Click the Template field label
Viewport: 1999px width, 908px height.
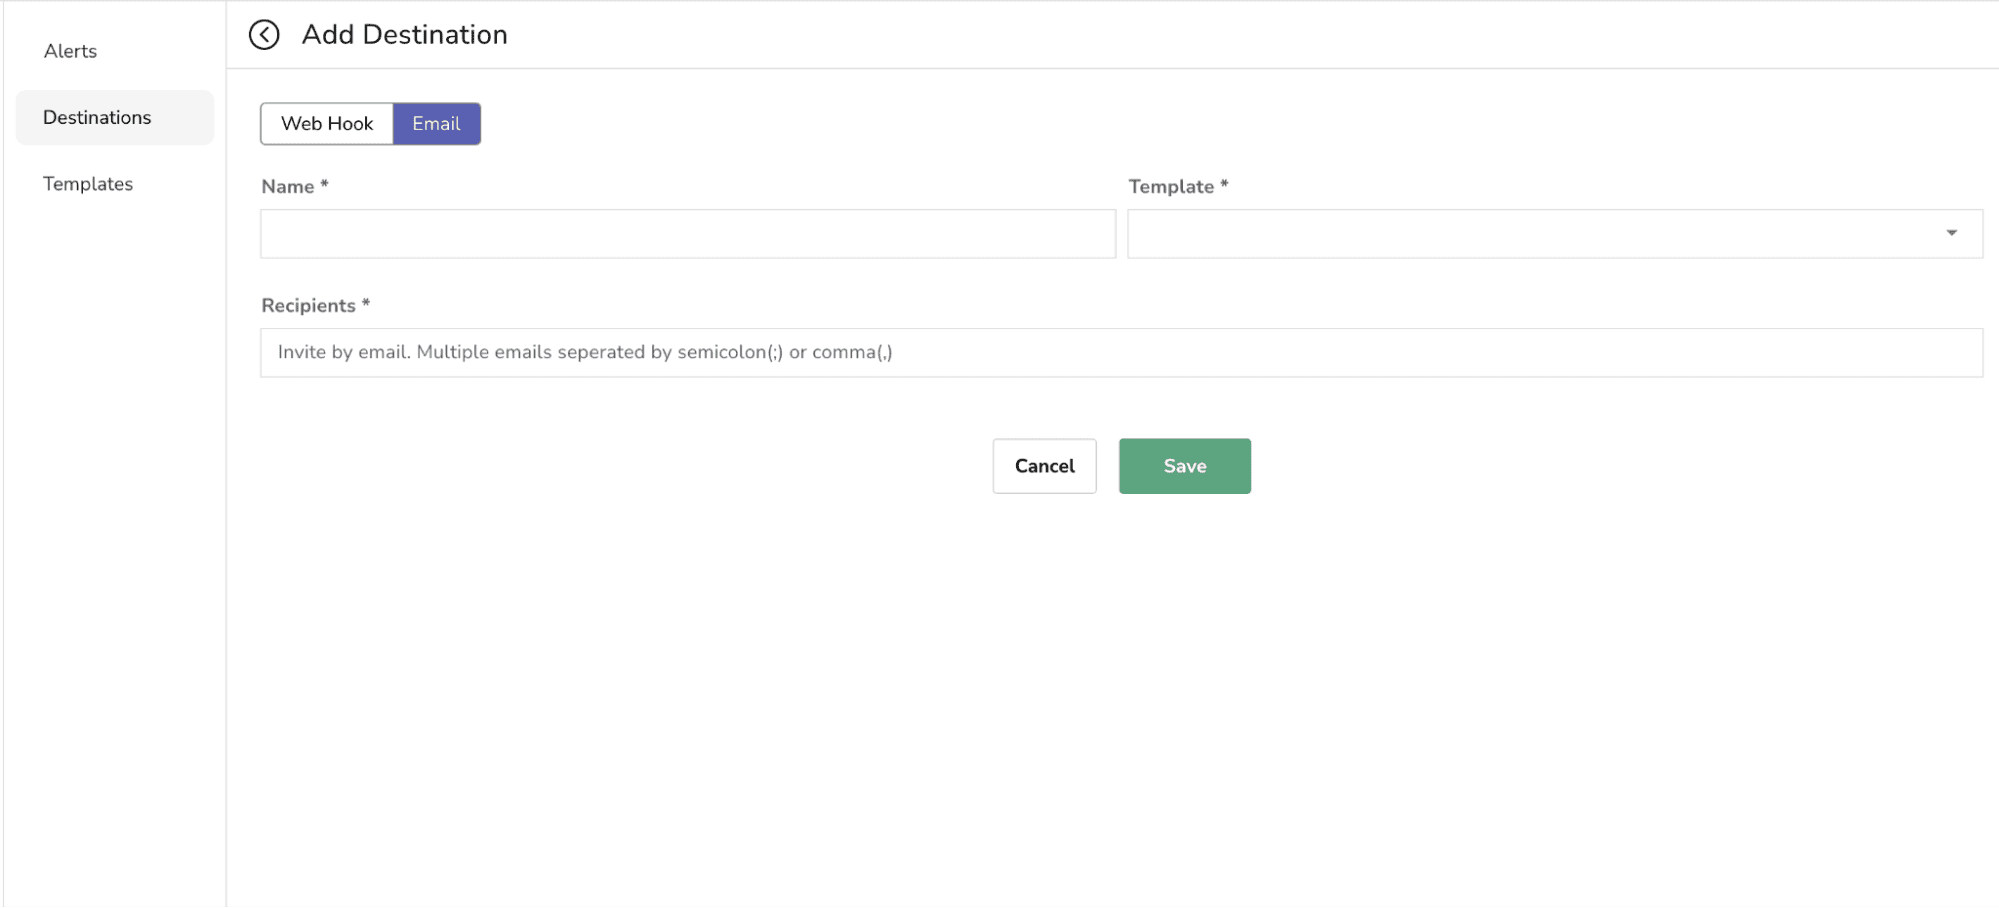1171,187
